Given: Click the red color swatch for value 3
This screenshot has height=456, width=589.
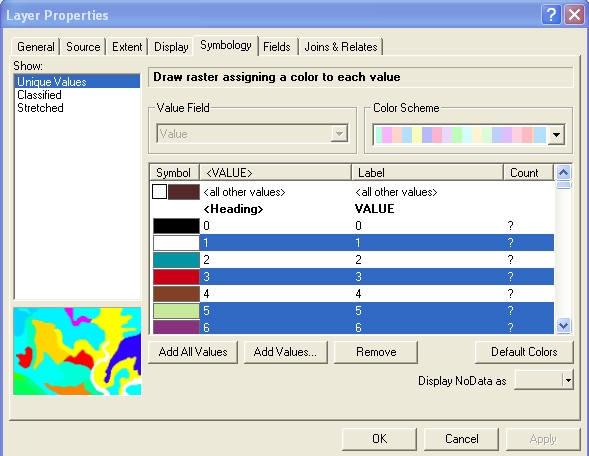Looking at the screenshot, I should pos(176,277).
